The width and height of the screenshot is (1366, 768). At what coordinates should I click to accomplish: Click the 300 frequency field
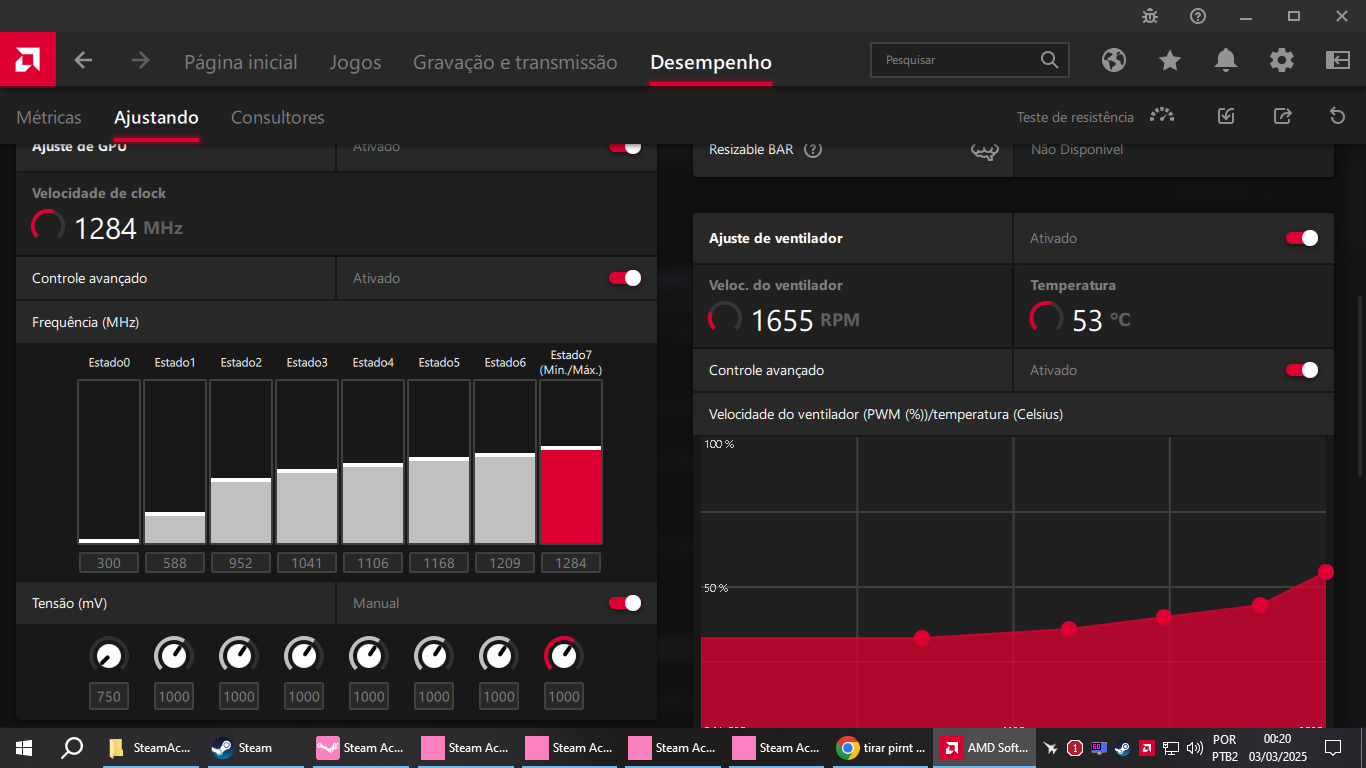pyautogui.click(x=109, y=563)
